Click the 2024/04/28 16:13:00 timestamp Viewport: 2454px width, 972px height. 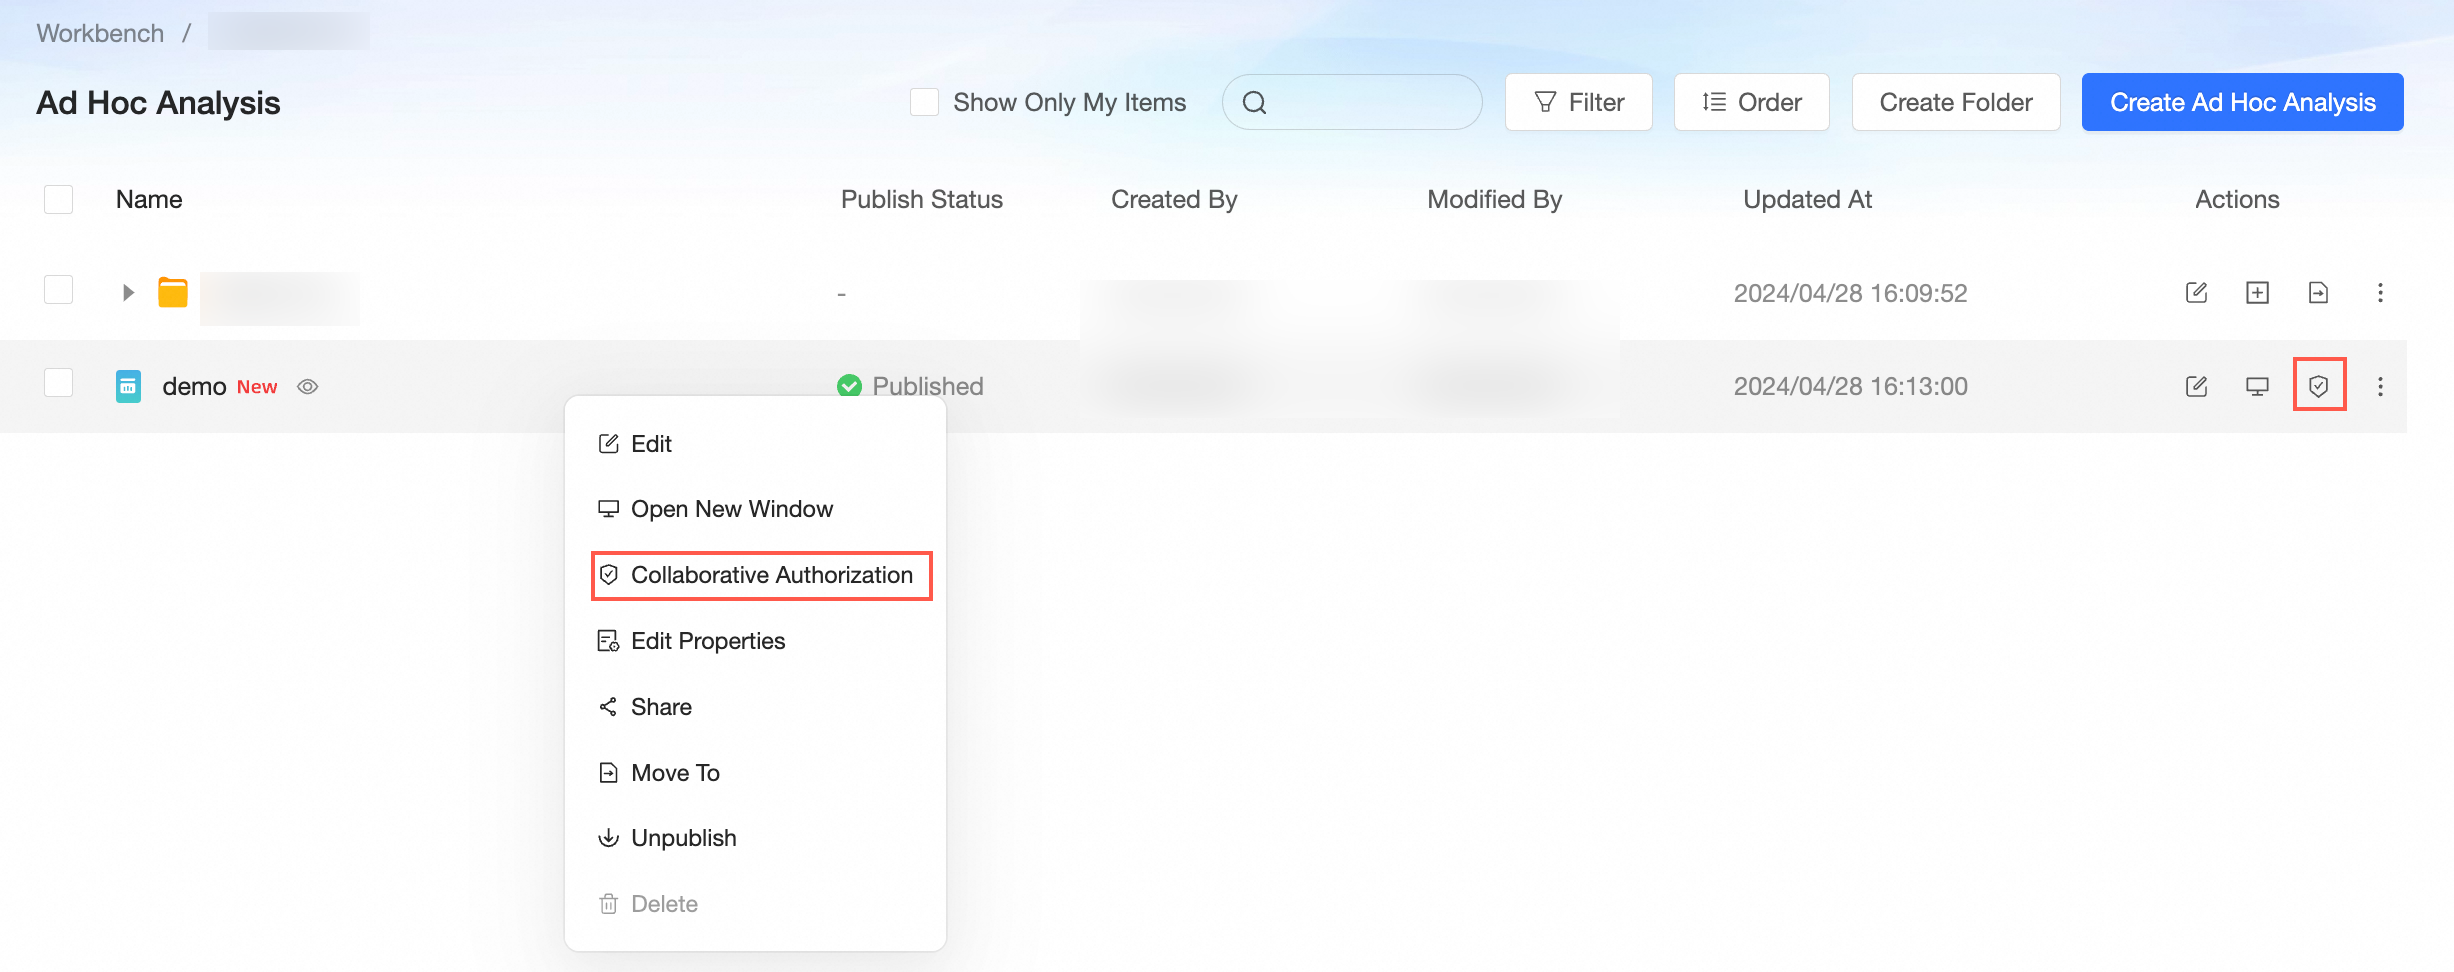(1850, 386)
